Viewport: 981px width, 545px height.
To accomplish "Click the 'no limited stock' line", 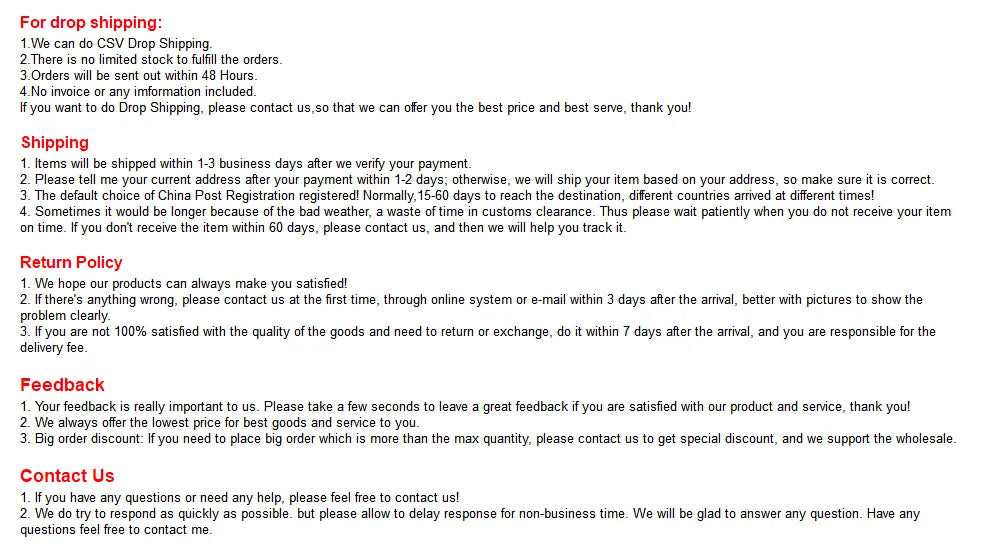I will click(x=151, y=60).
